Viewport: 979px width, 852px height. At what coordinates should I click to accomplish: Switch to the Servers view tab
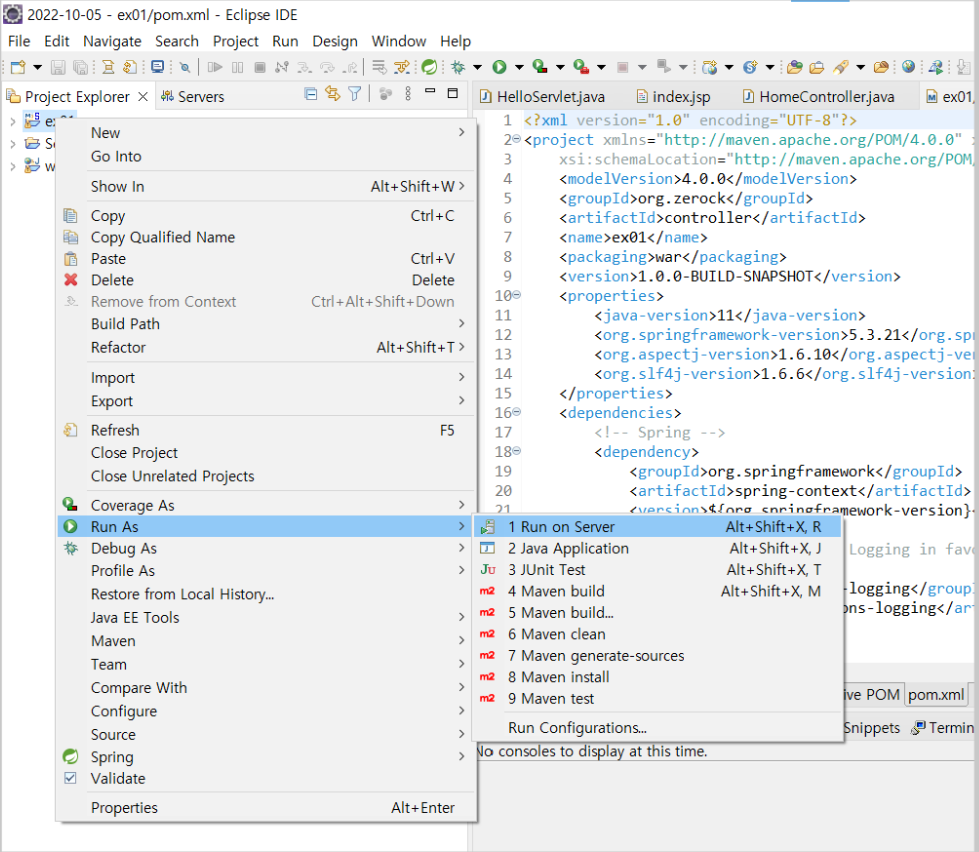tap(192, 97)
